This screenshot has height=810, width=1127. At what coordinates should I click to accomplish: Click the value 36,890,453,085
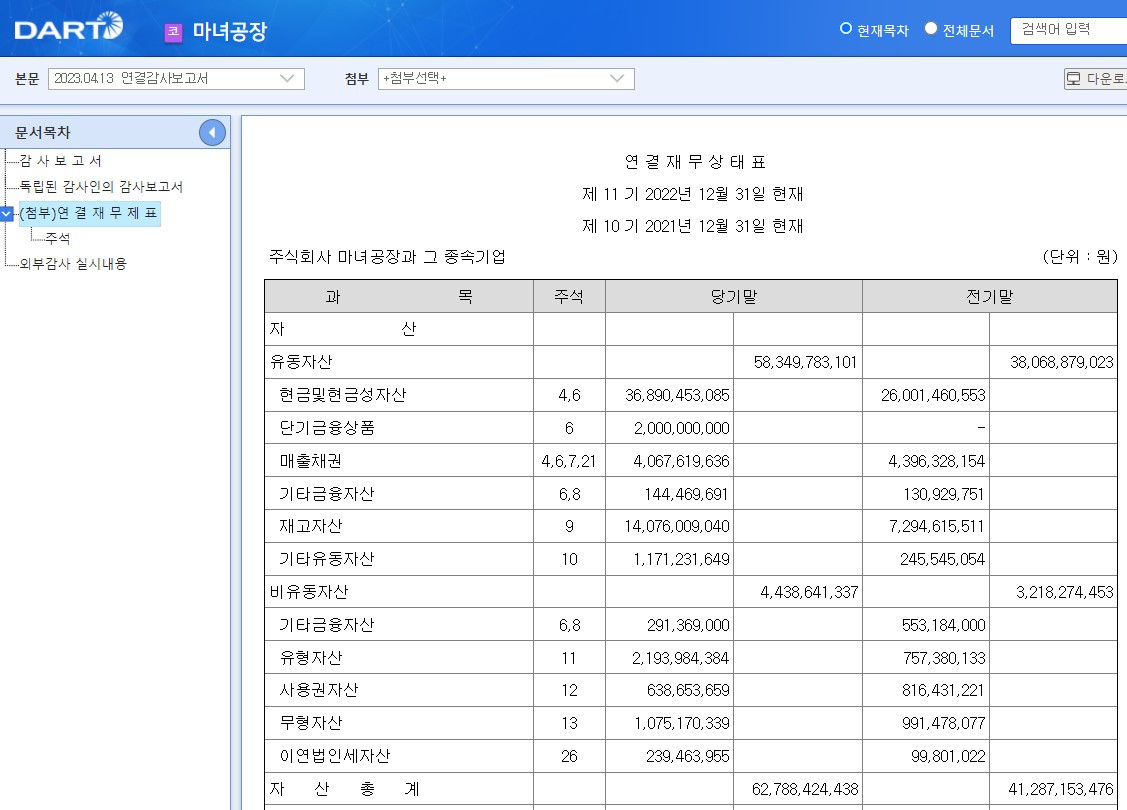click(677, 395)
